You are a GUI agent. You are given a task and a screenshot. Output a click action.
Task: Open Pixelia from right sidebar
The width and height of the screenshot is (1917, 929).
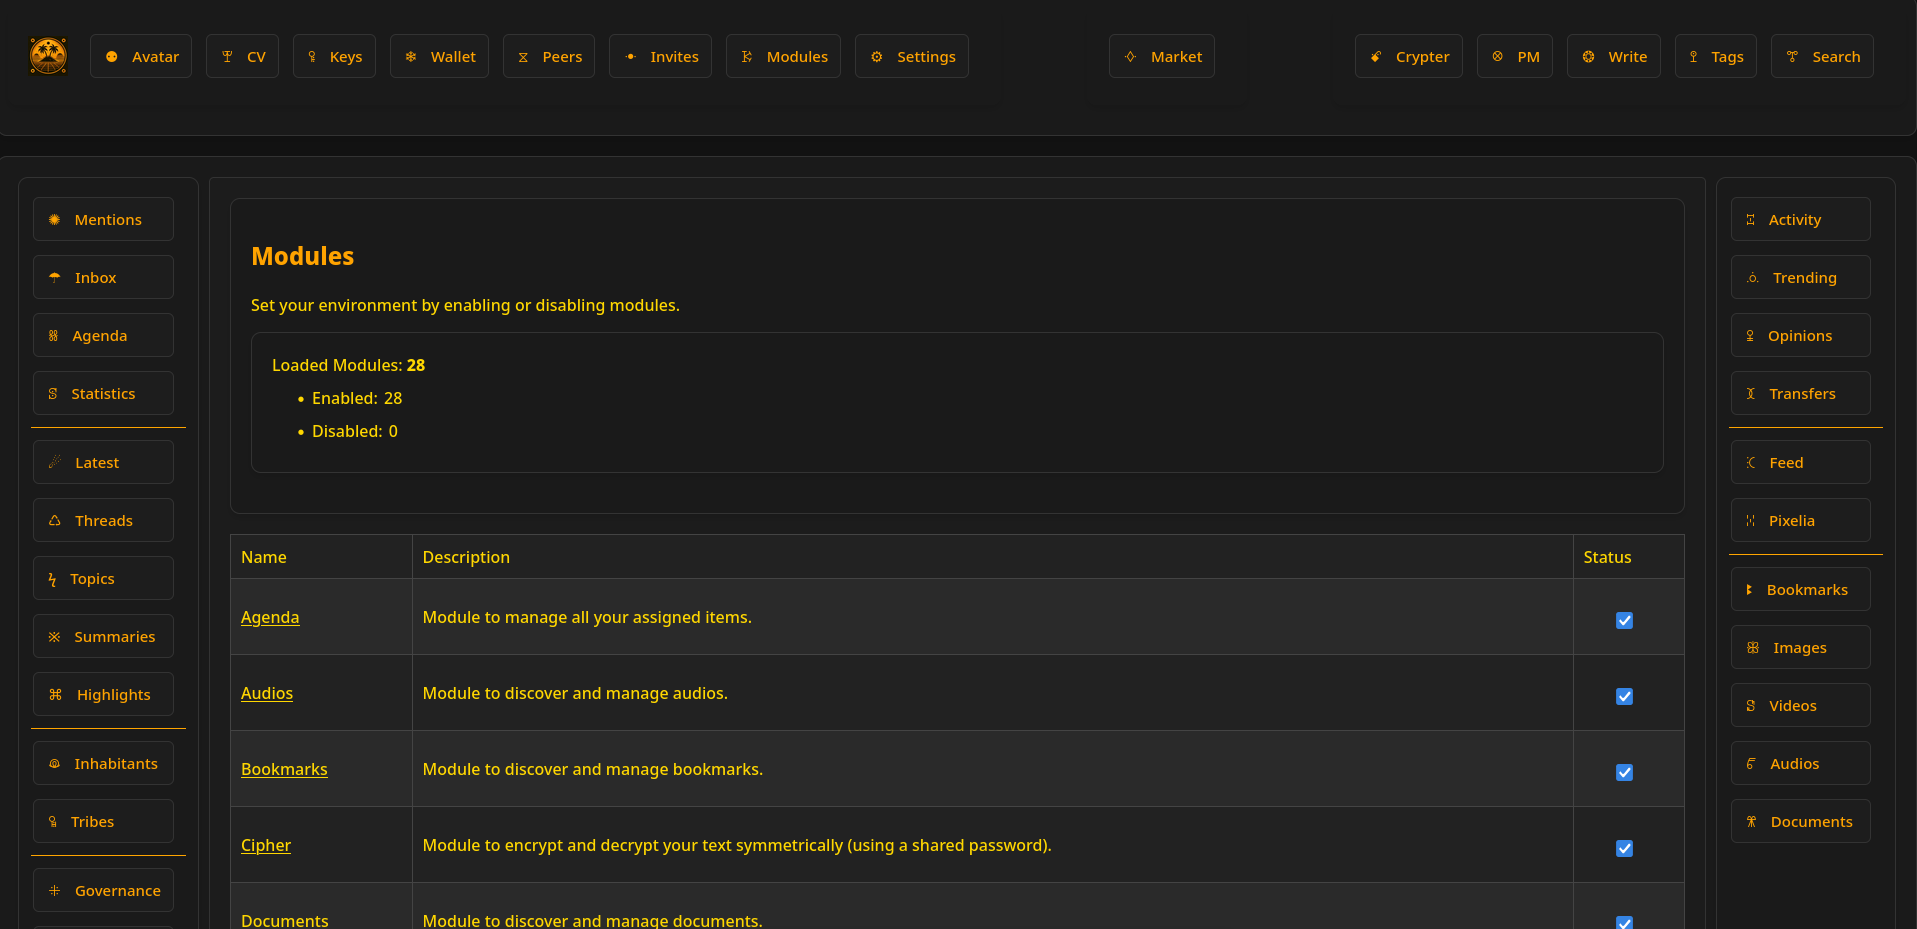(x=1801, y=520)
